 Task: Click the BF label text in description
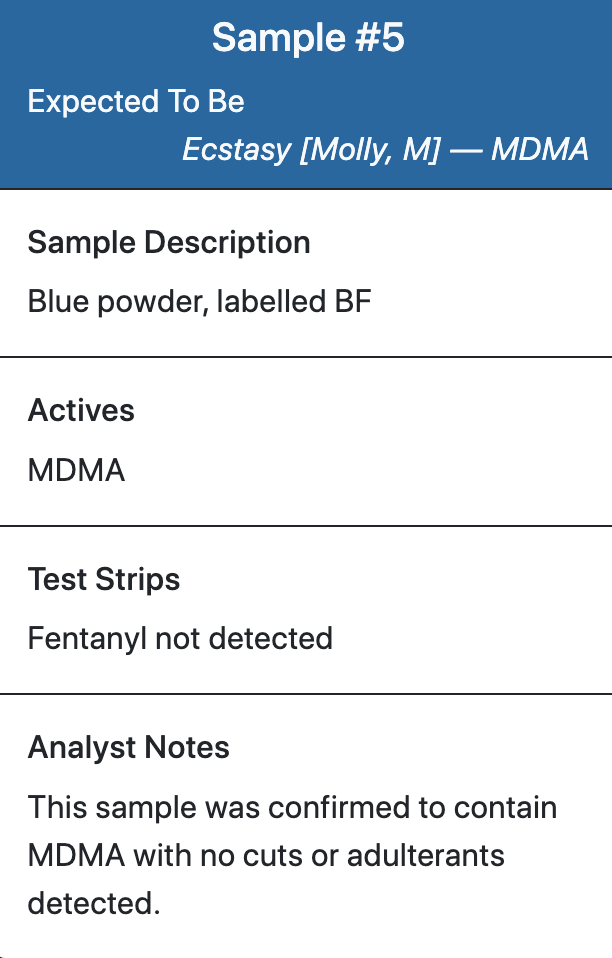[x=353, y=301]
